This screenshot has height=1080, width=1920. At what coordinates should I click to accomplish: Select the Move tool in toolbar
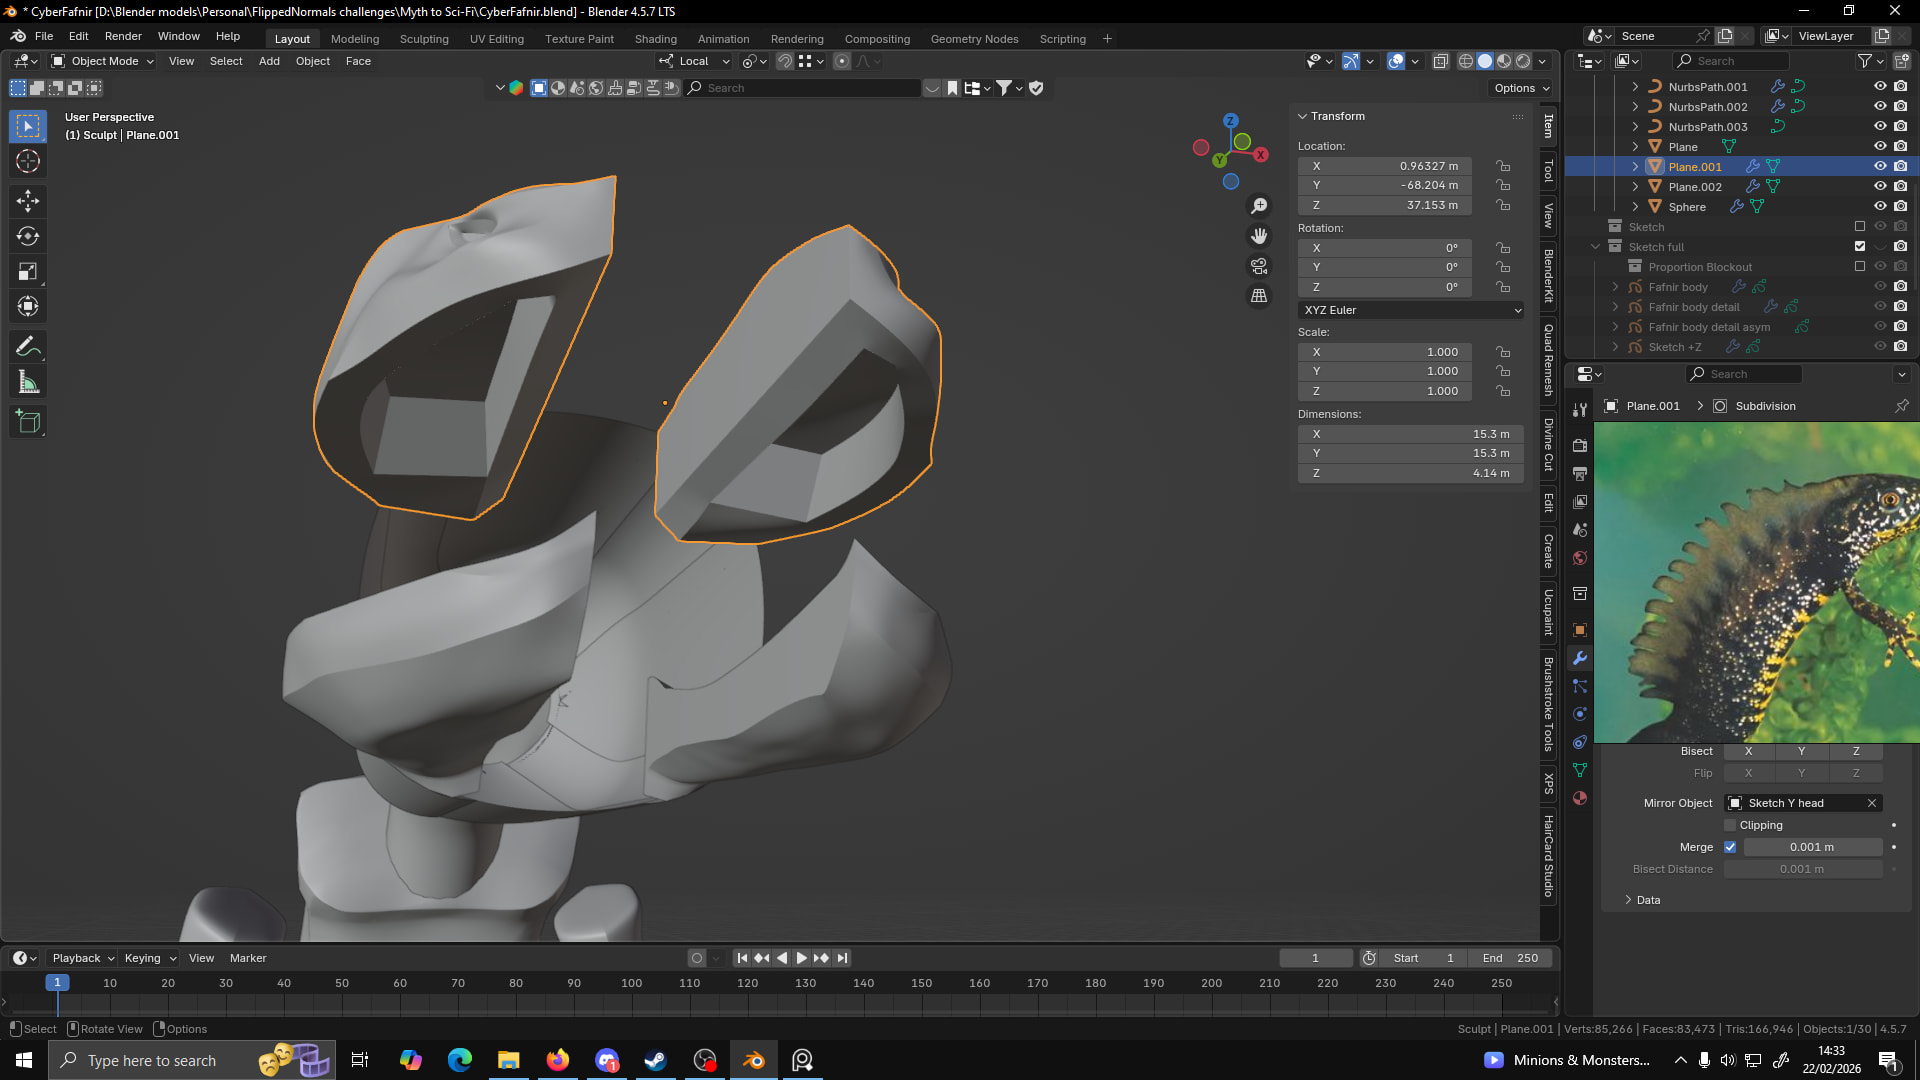point(28,201)
